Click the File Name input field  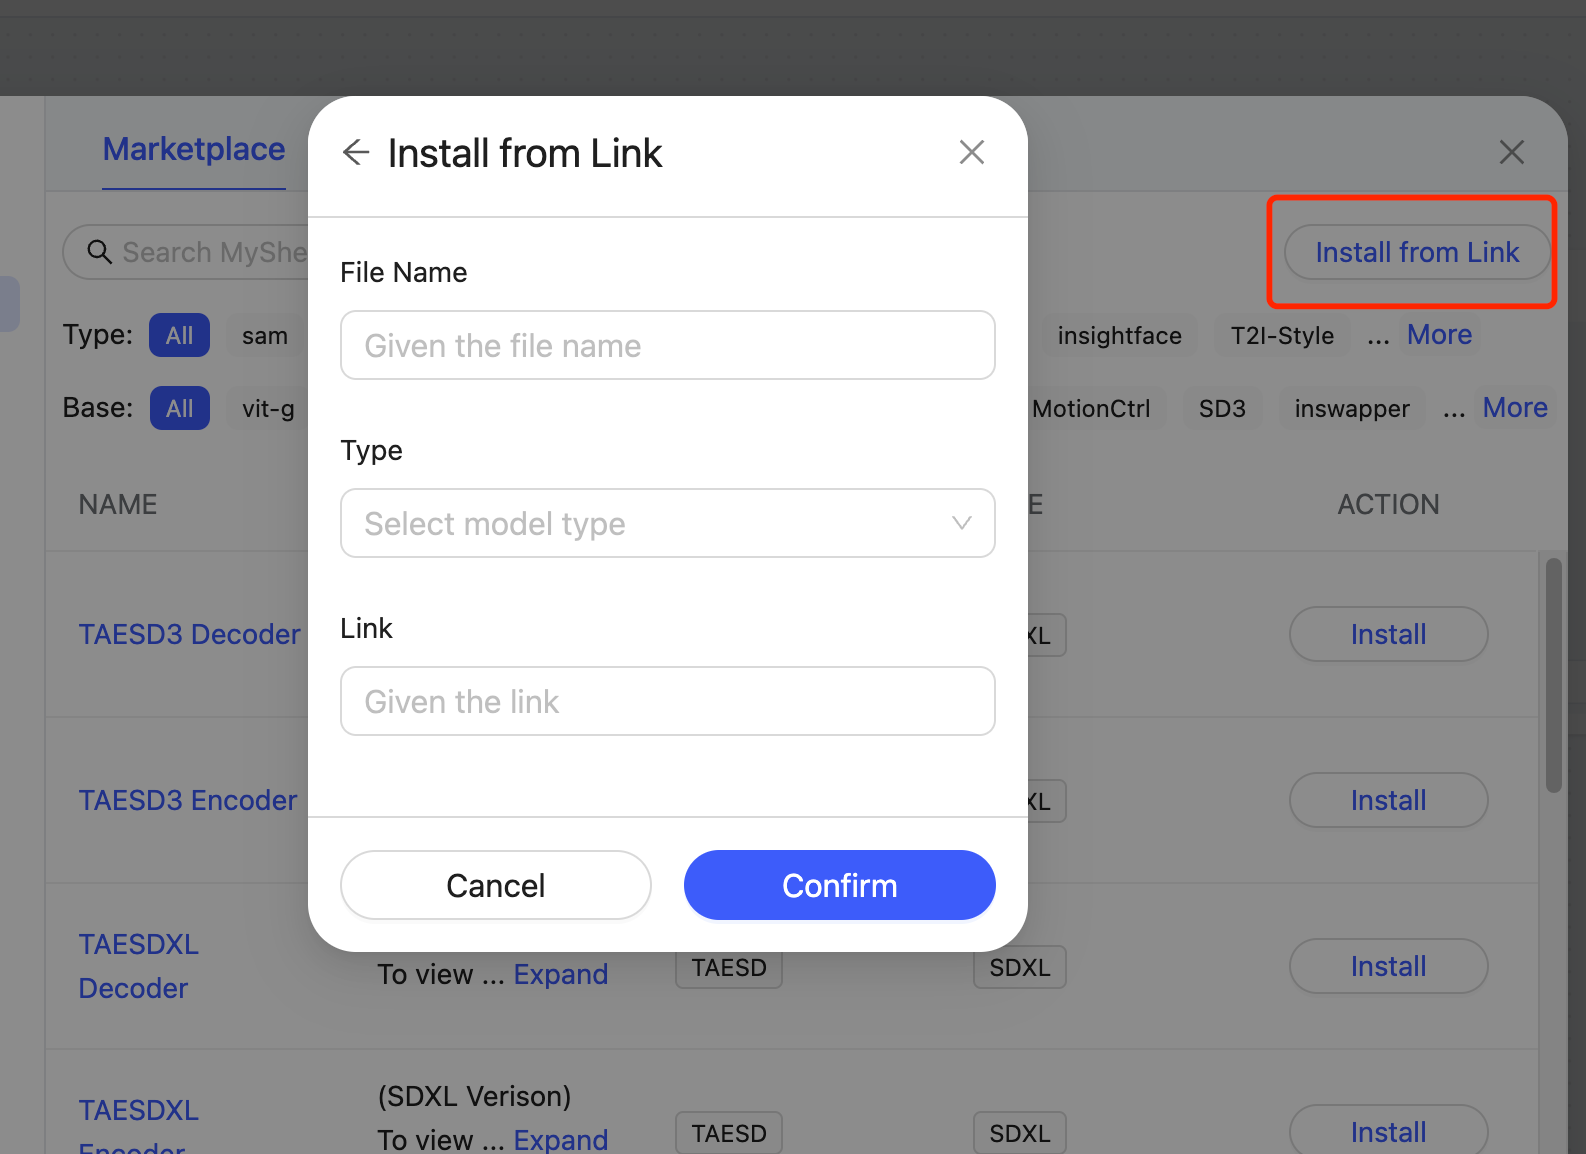667,345
